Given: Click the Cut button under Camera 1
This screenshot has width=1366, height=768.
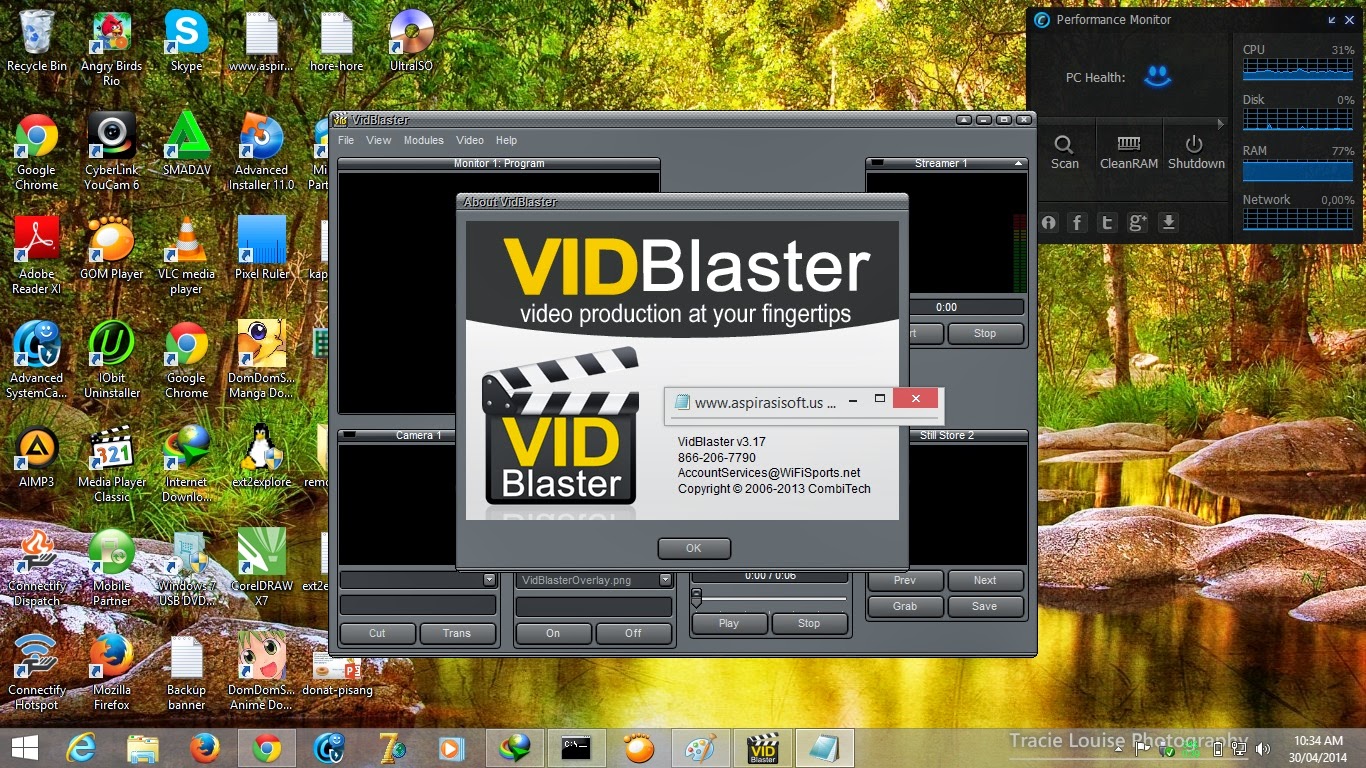Looking at the screenshot, I should 377,633.
